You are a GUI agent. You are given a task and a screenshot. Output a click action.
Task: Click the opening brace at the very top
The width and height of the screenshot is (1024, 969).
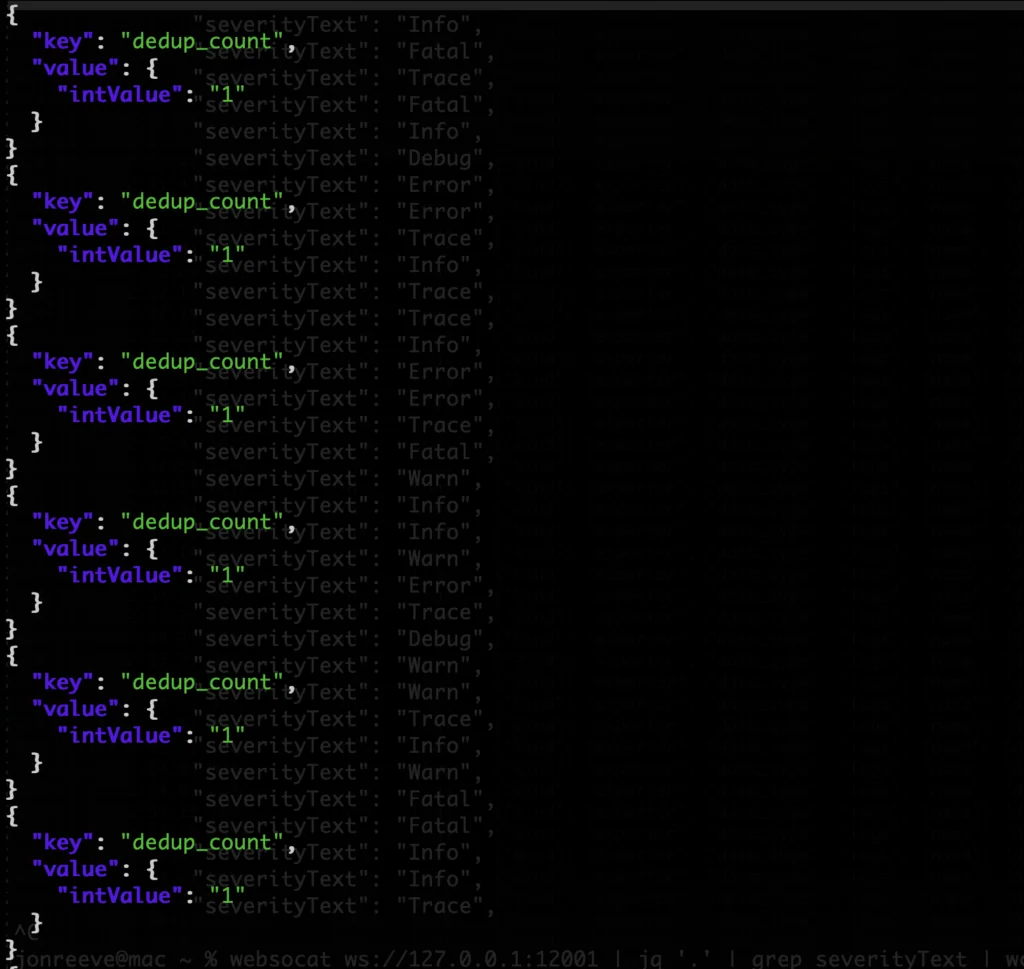click(12, 14)
